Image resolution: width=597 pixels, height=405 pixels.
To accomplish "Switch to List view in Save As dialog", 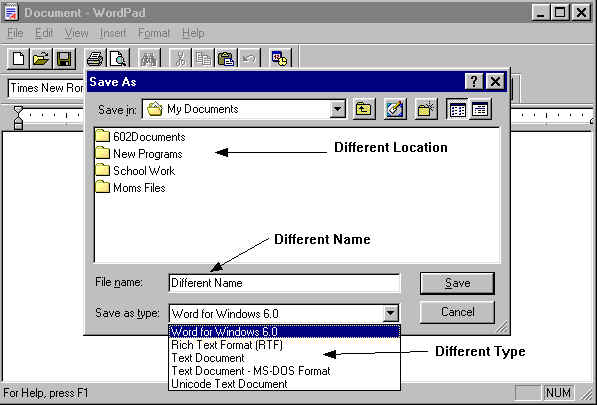I will (x=457, y=110).
